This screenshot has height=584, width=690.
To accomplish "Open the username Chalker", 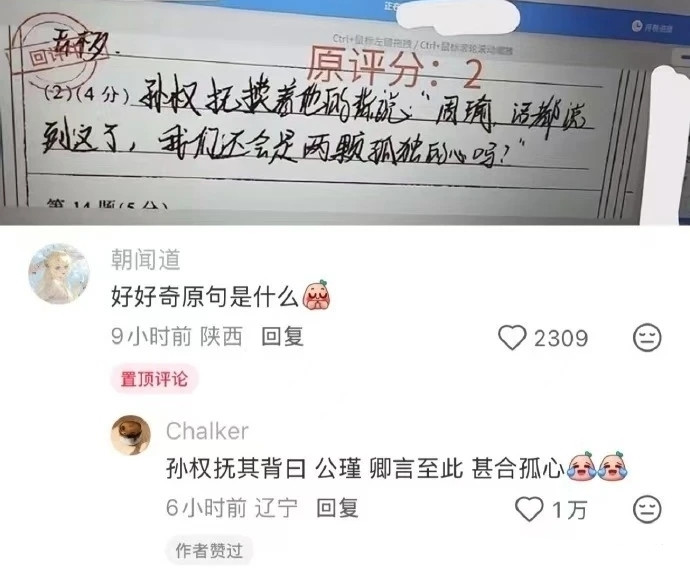I will (x=207, y=431).
